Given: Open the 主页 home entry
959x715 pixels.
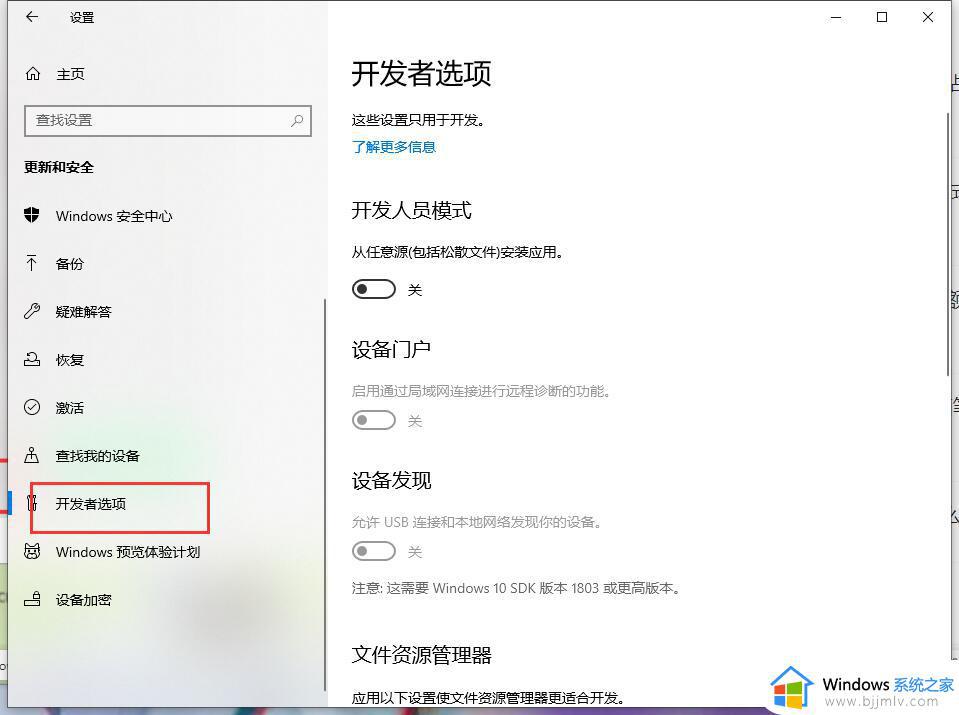Looking at the screenshot, I should point(70,74).
